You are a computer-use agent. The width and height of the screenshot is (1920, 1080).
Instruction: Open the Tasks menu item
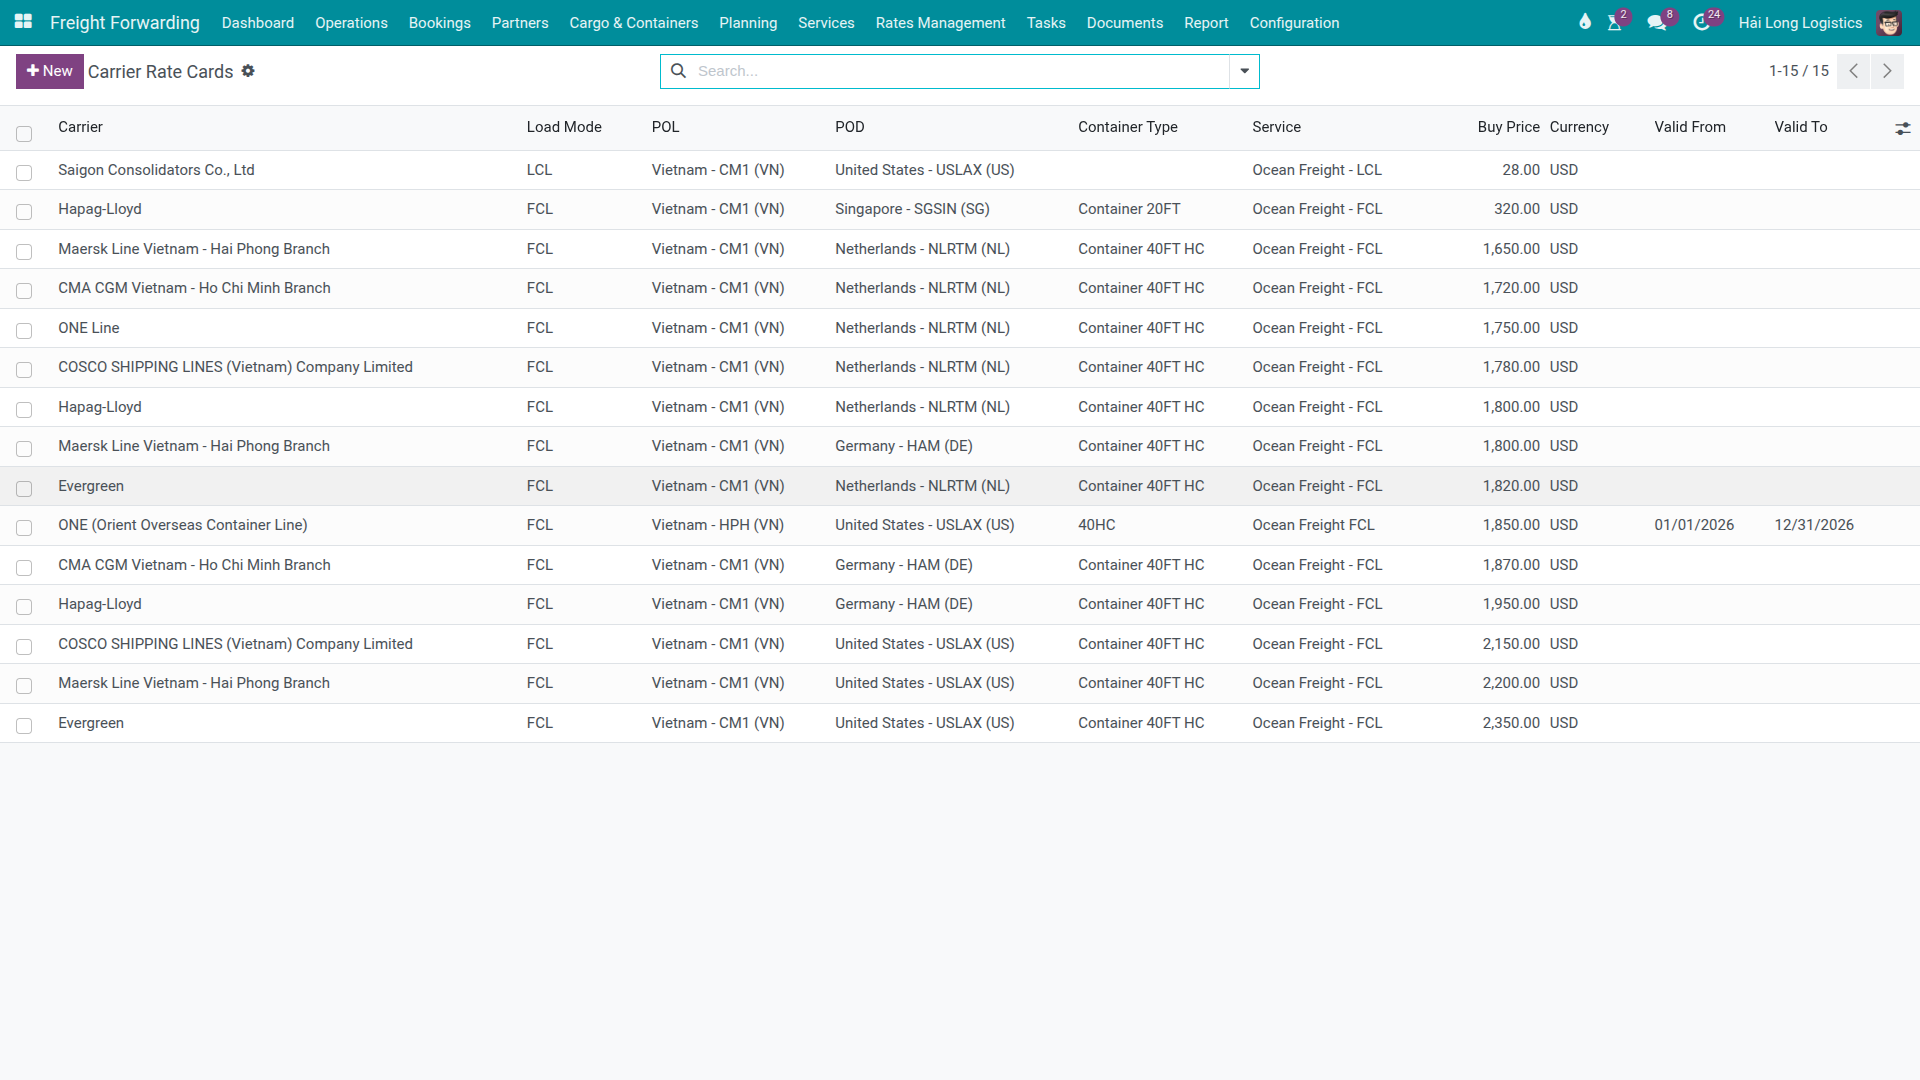pos(1046,22)
